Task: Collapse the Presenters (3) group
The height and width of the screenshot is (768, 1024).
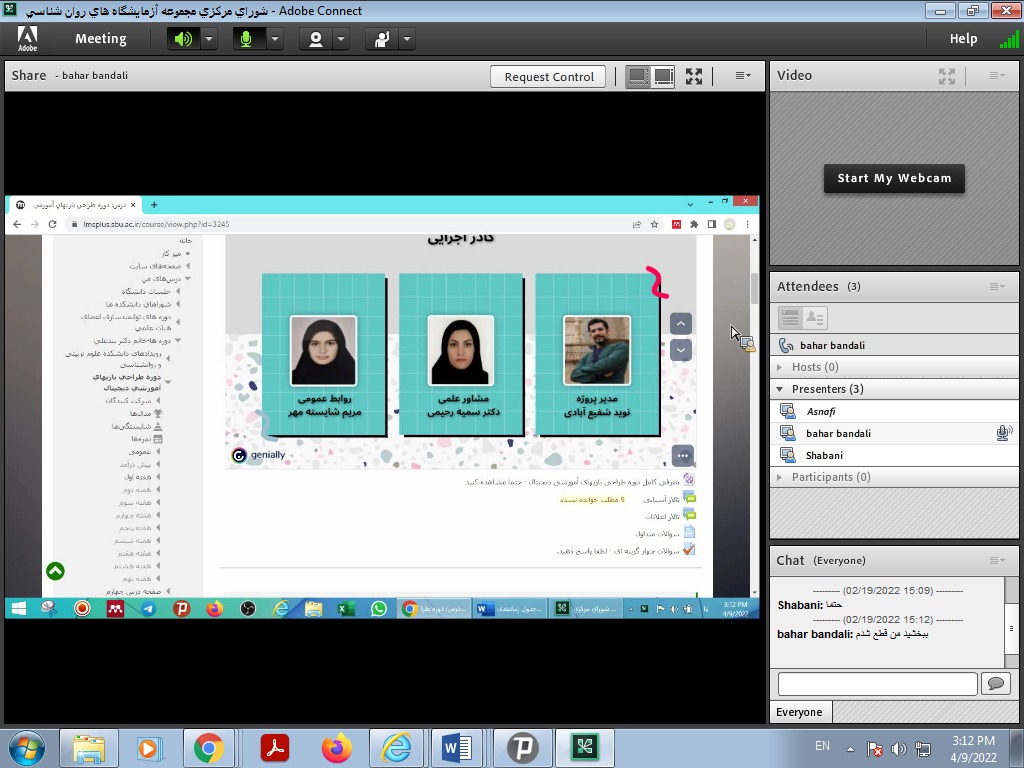Action: point(780,389)
